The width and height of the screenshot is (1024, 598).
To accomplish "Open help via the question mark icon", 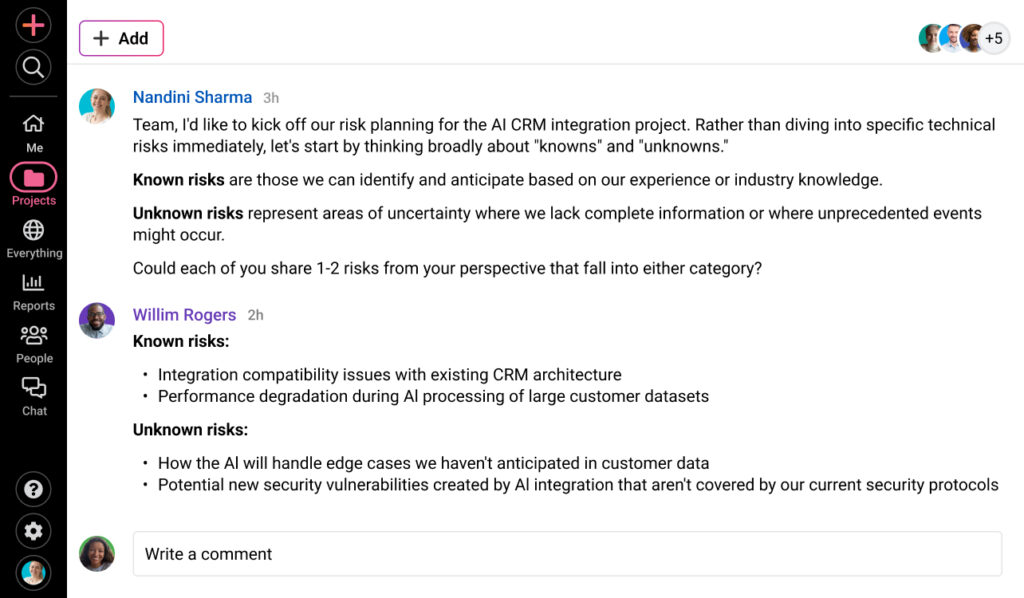I will 33,489.
